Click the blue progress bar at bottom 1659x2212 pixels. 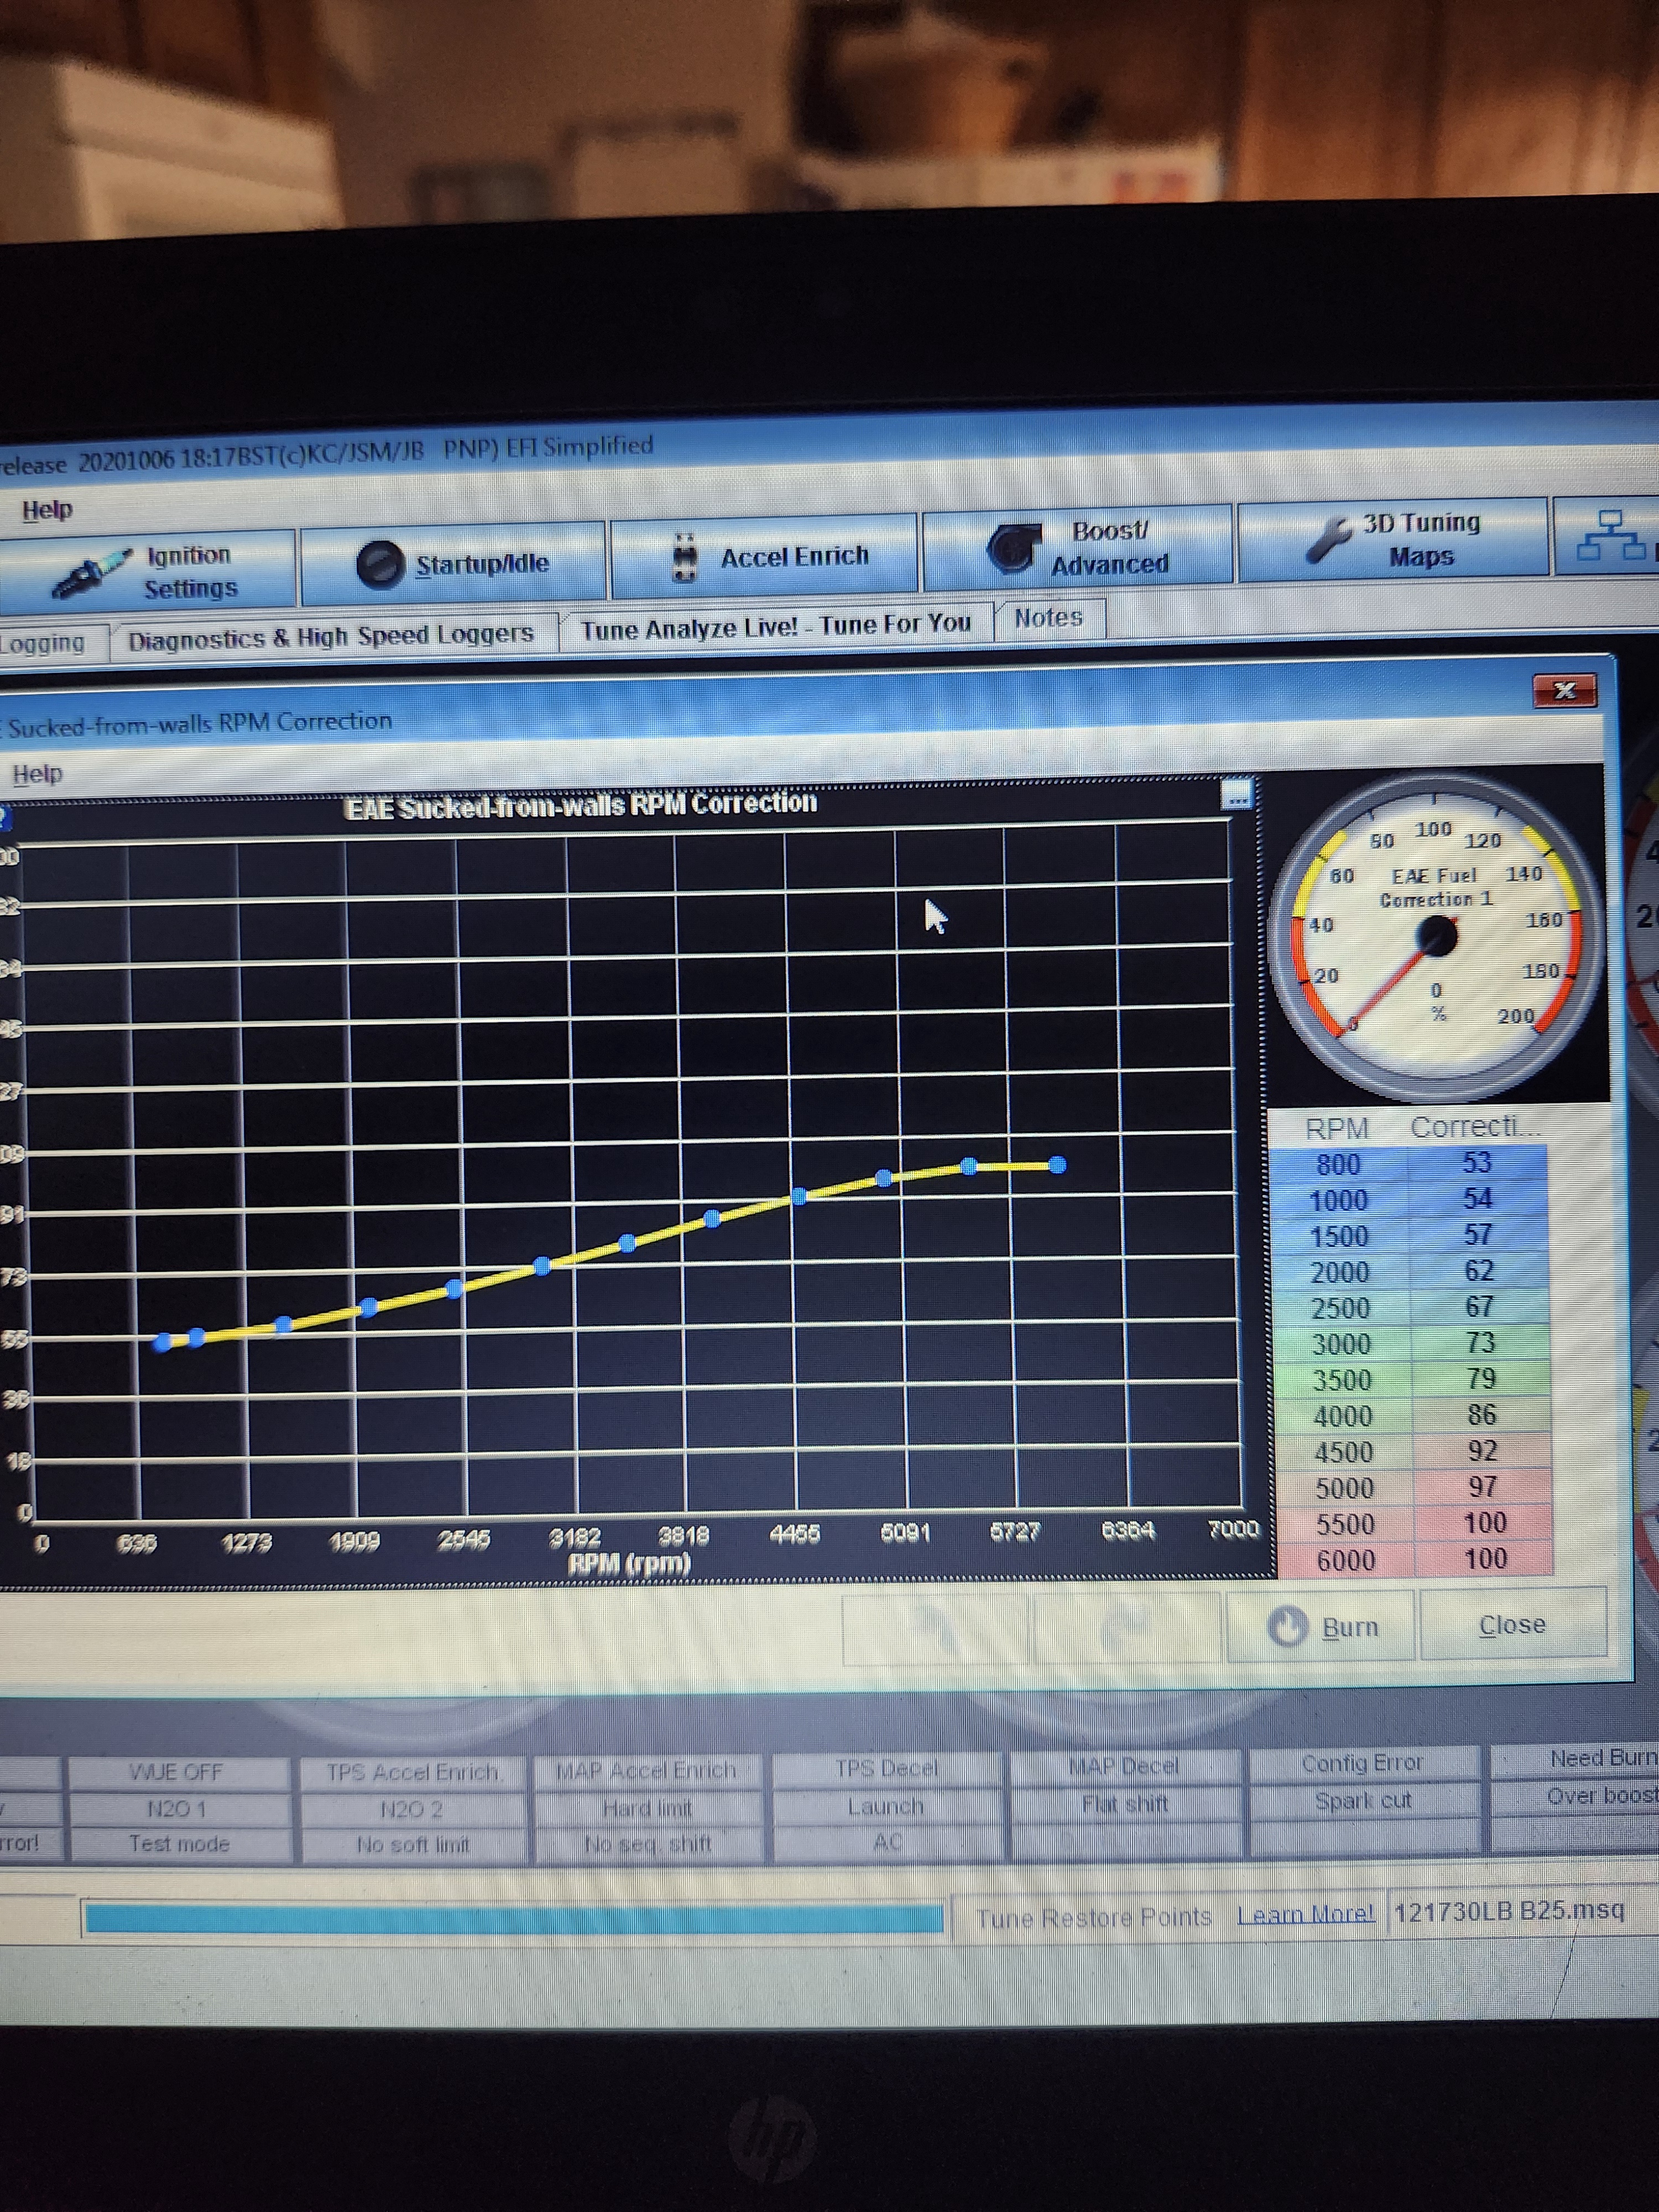(x=514, y=1918)
